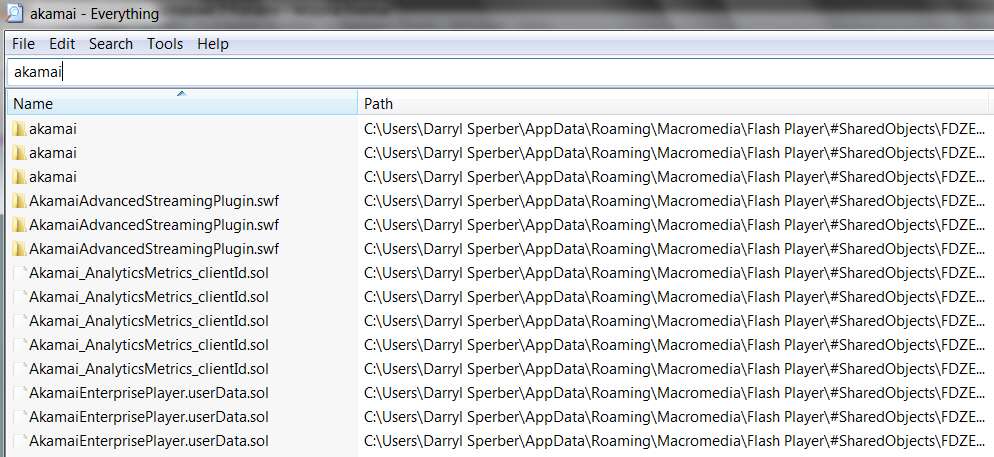
Task: Toggle the Name column sort arrow
Action: tap(181, 94)
